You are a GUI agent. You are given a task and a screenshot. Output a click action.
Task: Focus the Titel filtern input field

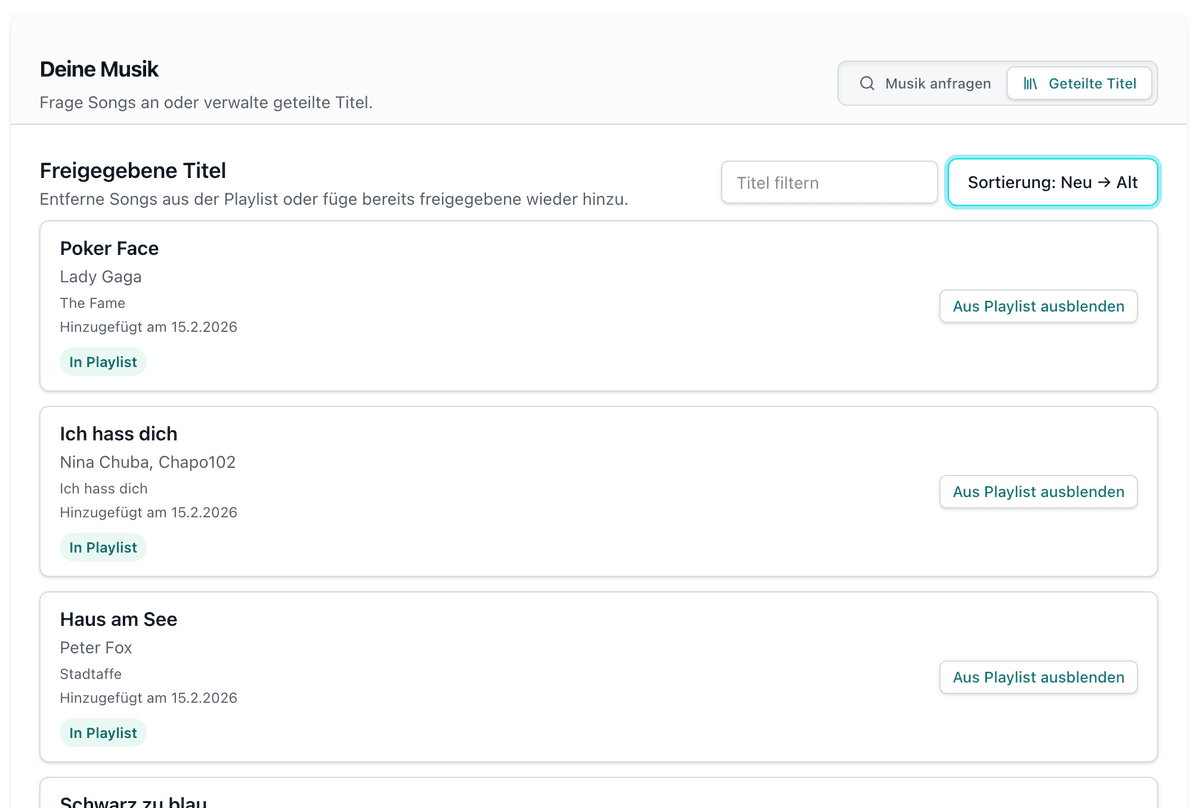pos(829,183)
